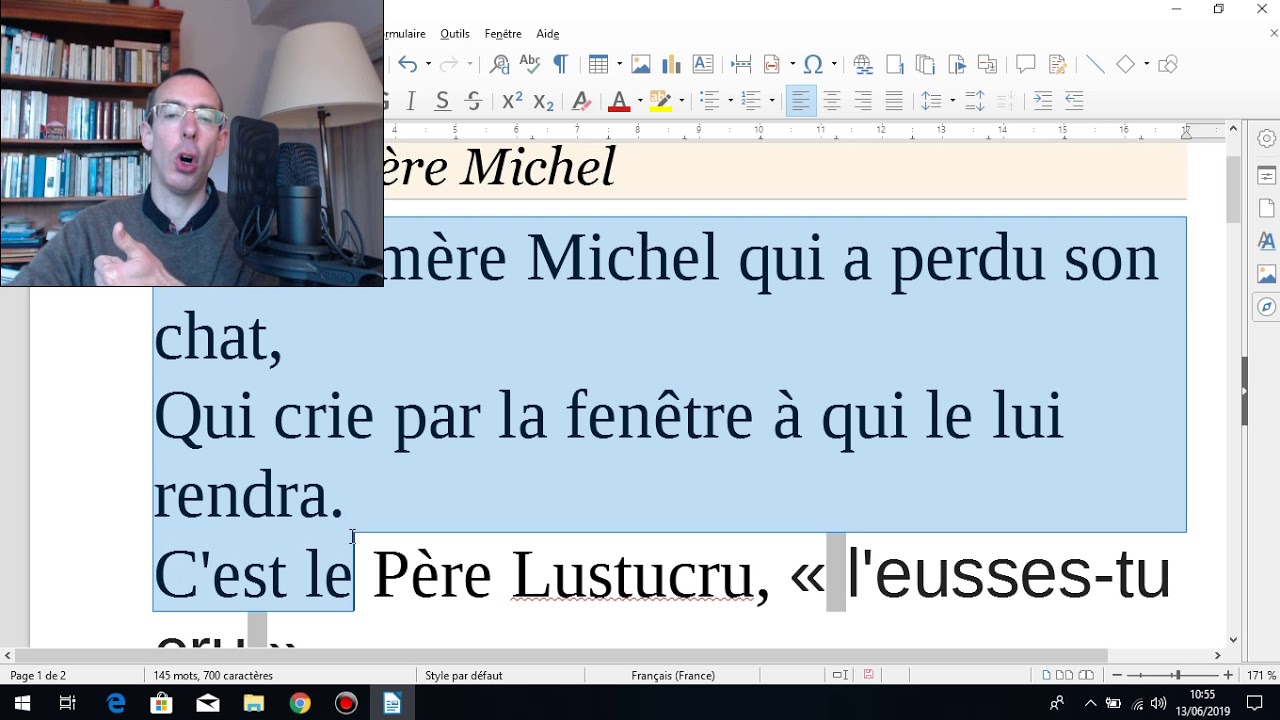Screen dimensions: 1280x720
Task: Increase paragraph spacing
Action: [975, 100]
